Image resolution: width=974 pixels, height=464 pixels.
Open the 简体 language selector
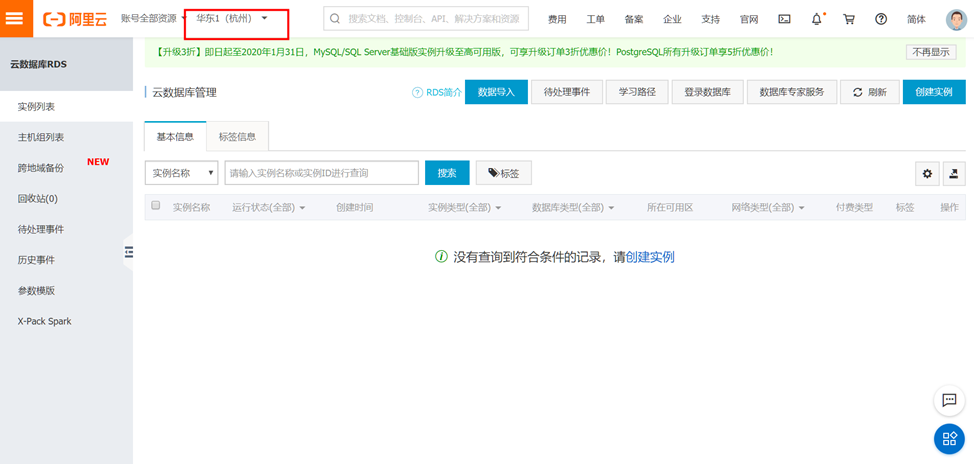coord(916,19)
